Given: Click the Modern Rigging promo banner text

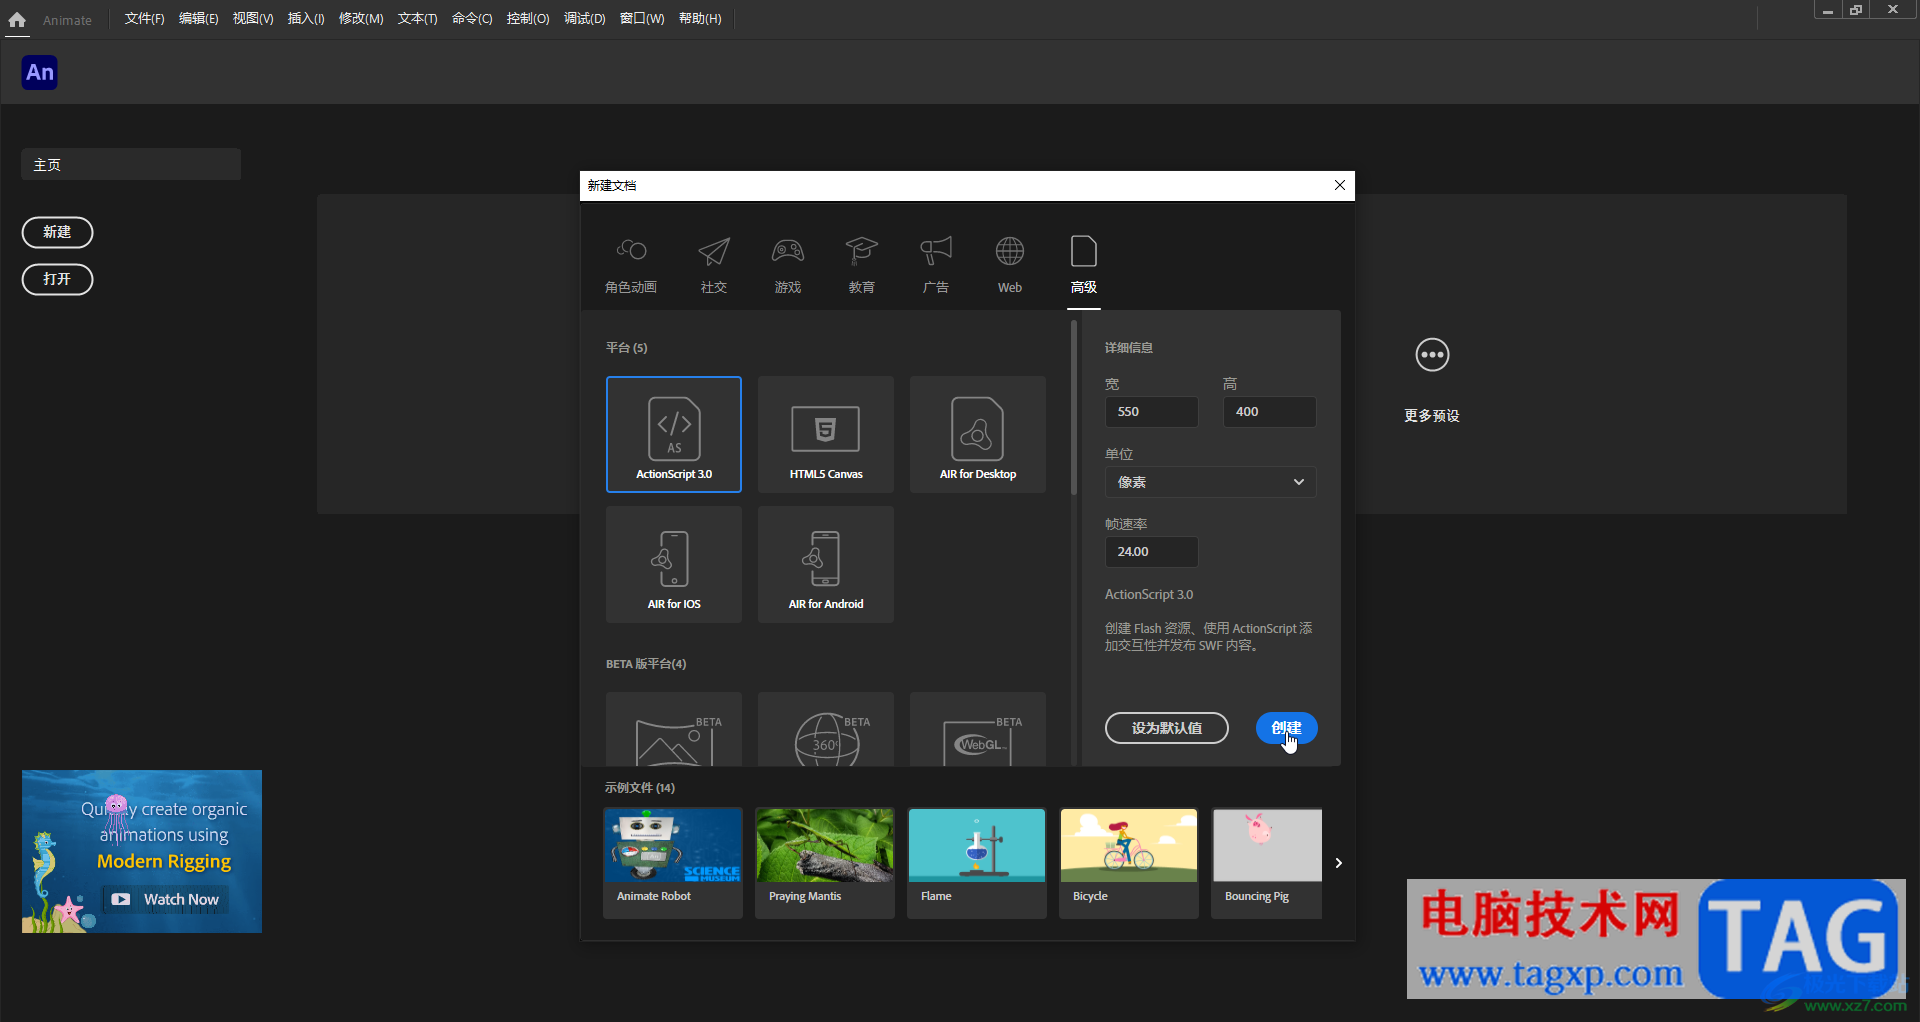Looking at the screenshot, I should (x=164, y=861).
